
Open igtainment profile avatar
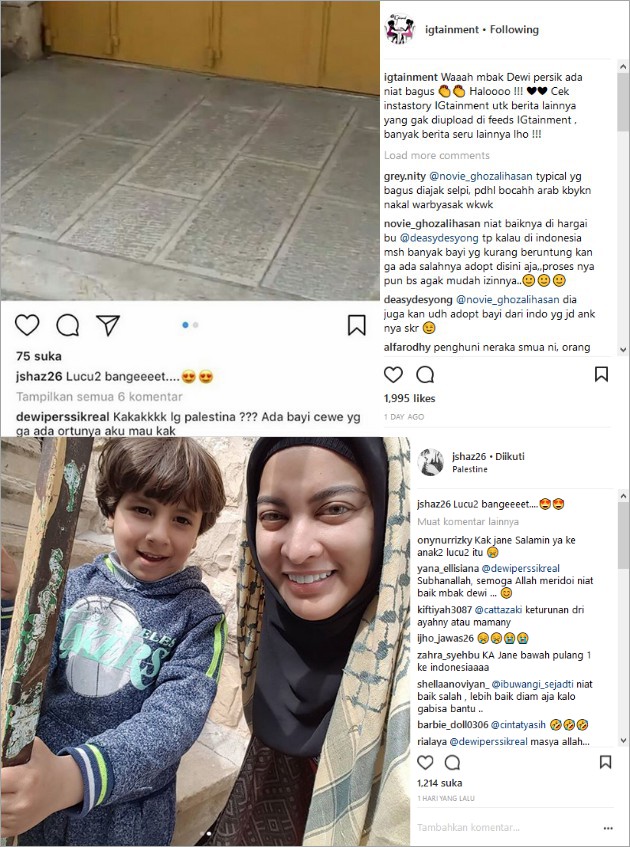pyautogui.click(x=400, y=29)
